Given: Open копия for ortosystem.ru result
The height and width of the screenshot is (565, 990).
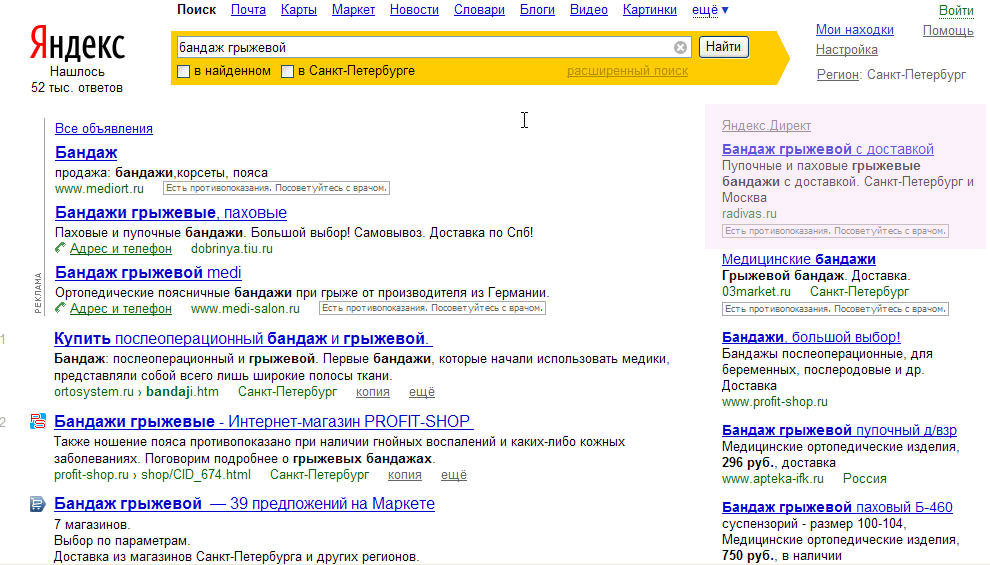Looking at the screenshot, I should coord(373,392).
